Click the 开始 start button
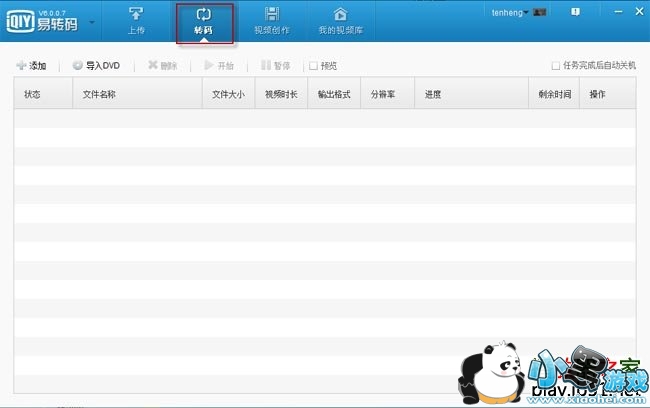The image size is (650, 408). pos(219,66)
